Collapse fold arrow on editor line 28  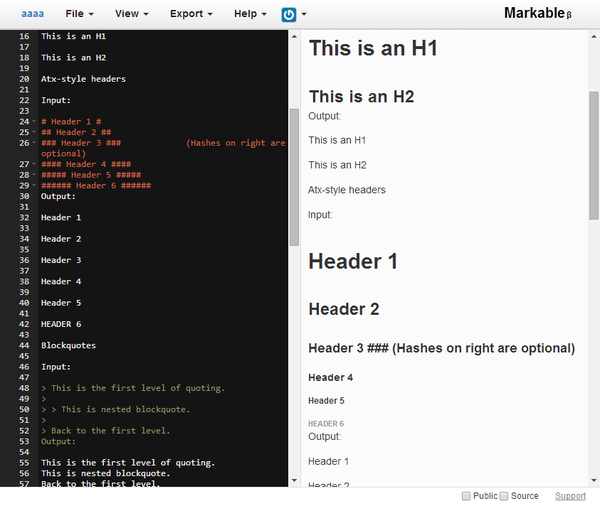[x=34, y=175]
